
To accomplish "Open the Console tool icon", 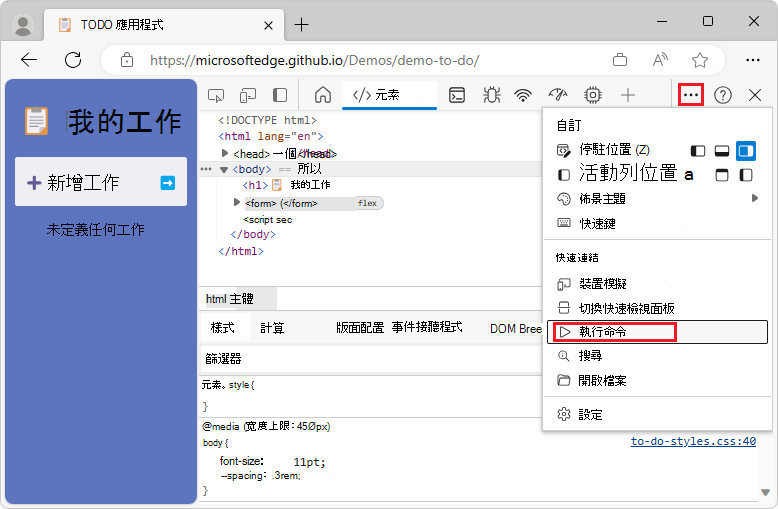I will (x=456, y=95).
